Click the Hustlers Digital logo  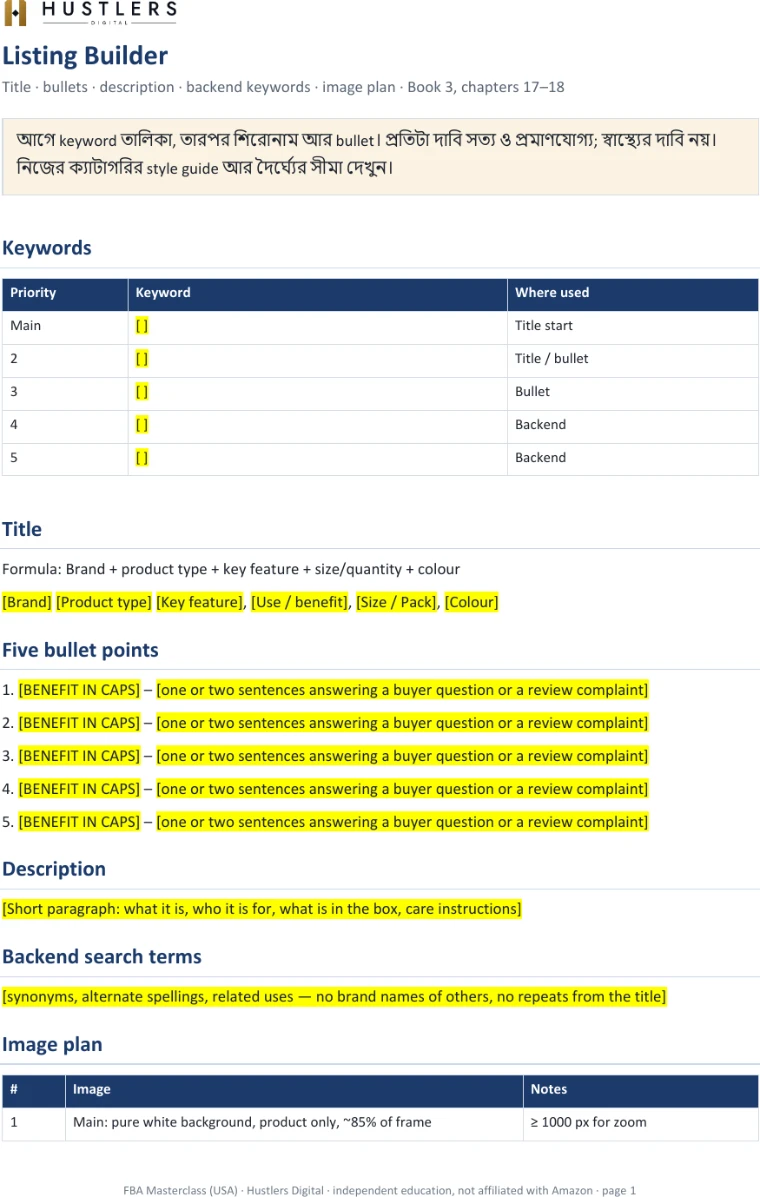click(90, 12)
